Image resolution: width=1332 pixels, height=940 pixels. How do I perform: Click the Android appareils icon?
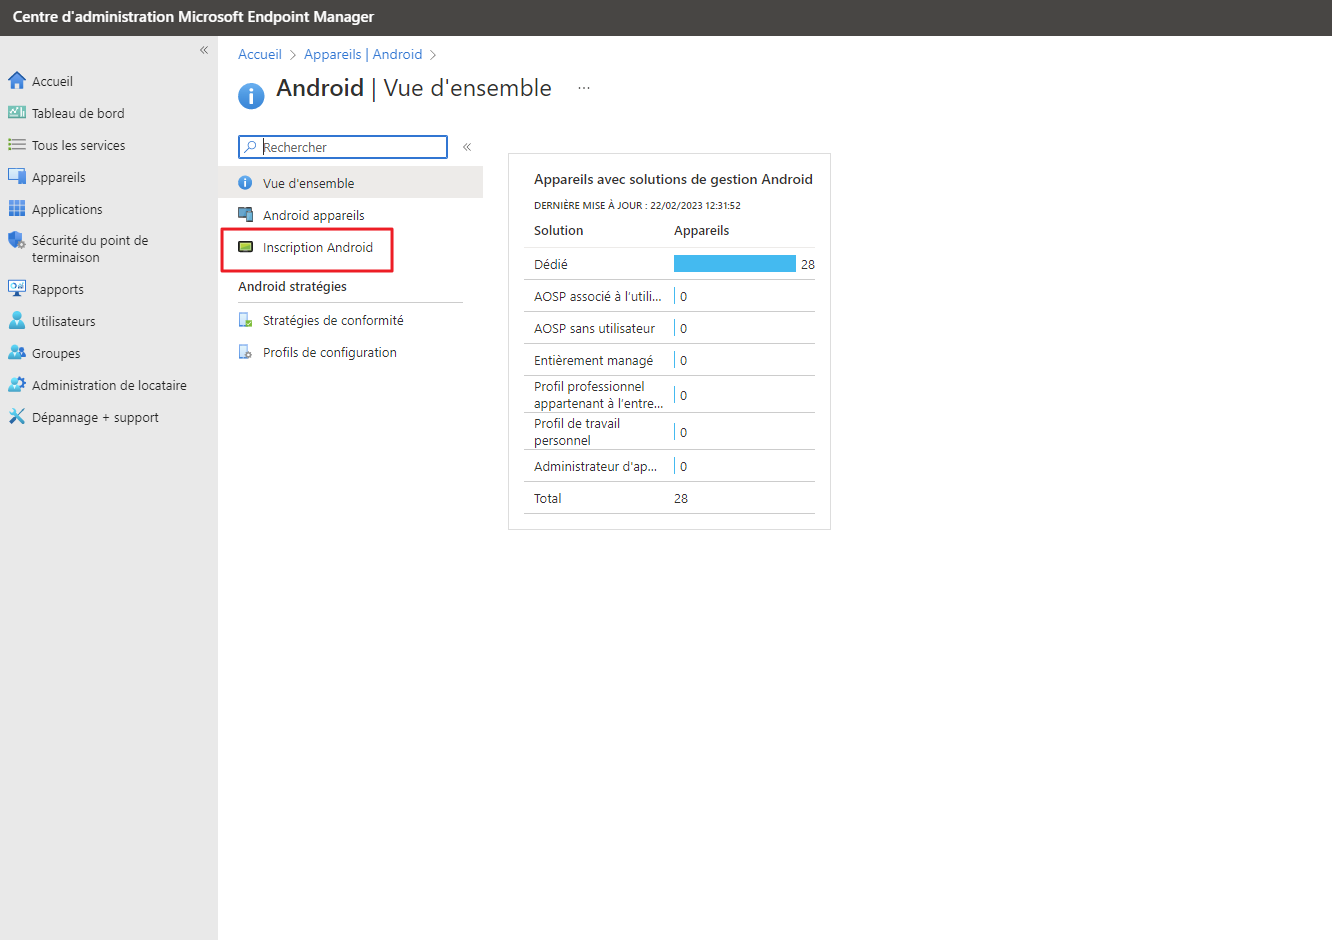pyautogui.click(x=245, y=215)
